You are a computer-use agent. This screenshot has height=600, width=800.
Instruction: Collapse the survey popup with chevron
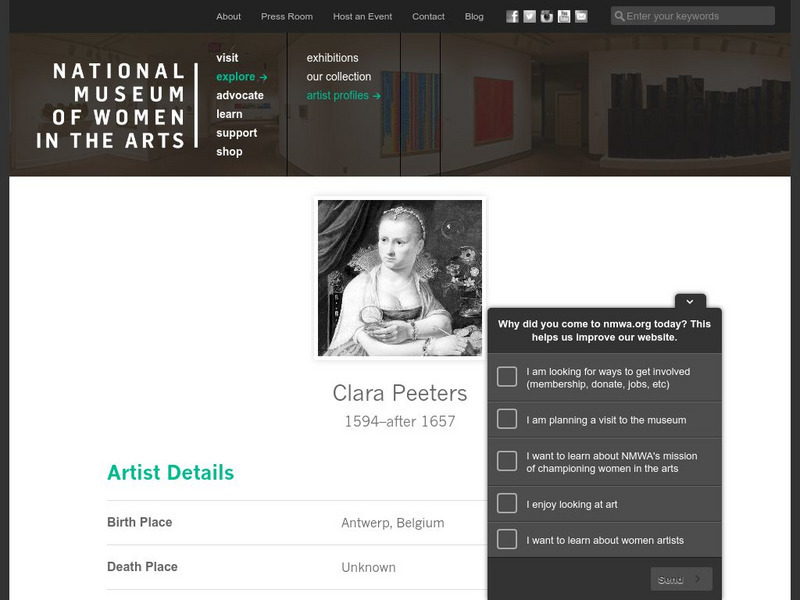690,302
